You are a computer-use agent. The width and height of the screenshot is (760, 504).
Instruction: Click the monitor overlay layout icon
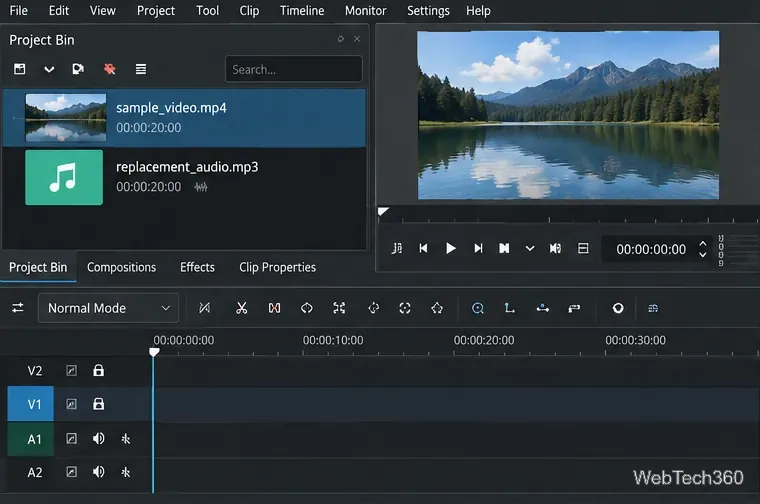pyautogui.click(x=583, y=249)
